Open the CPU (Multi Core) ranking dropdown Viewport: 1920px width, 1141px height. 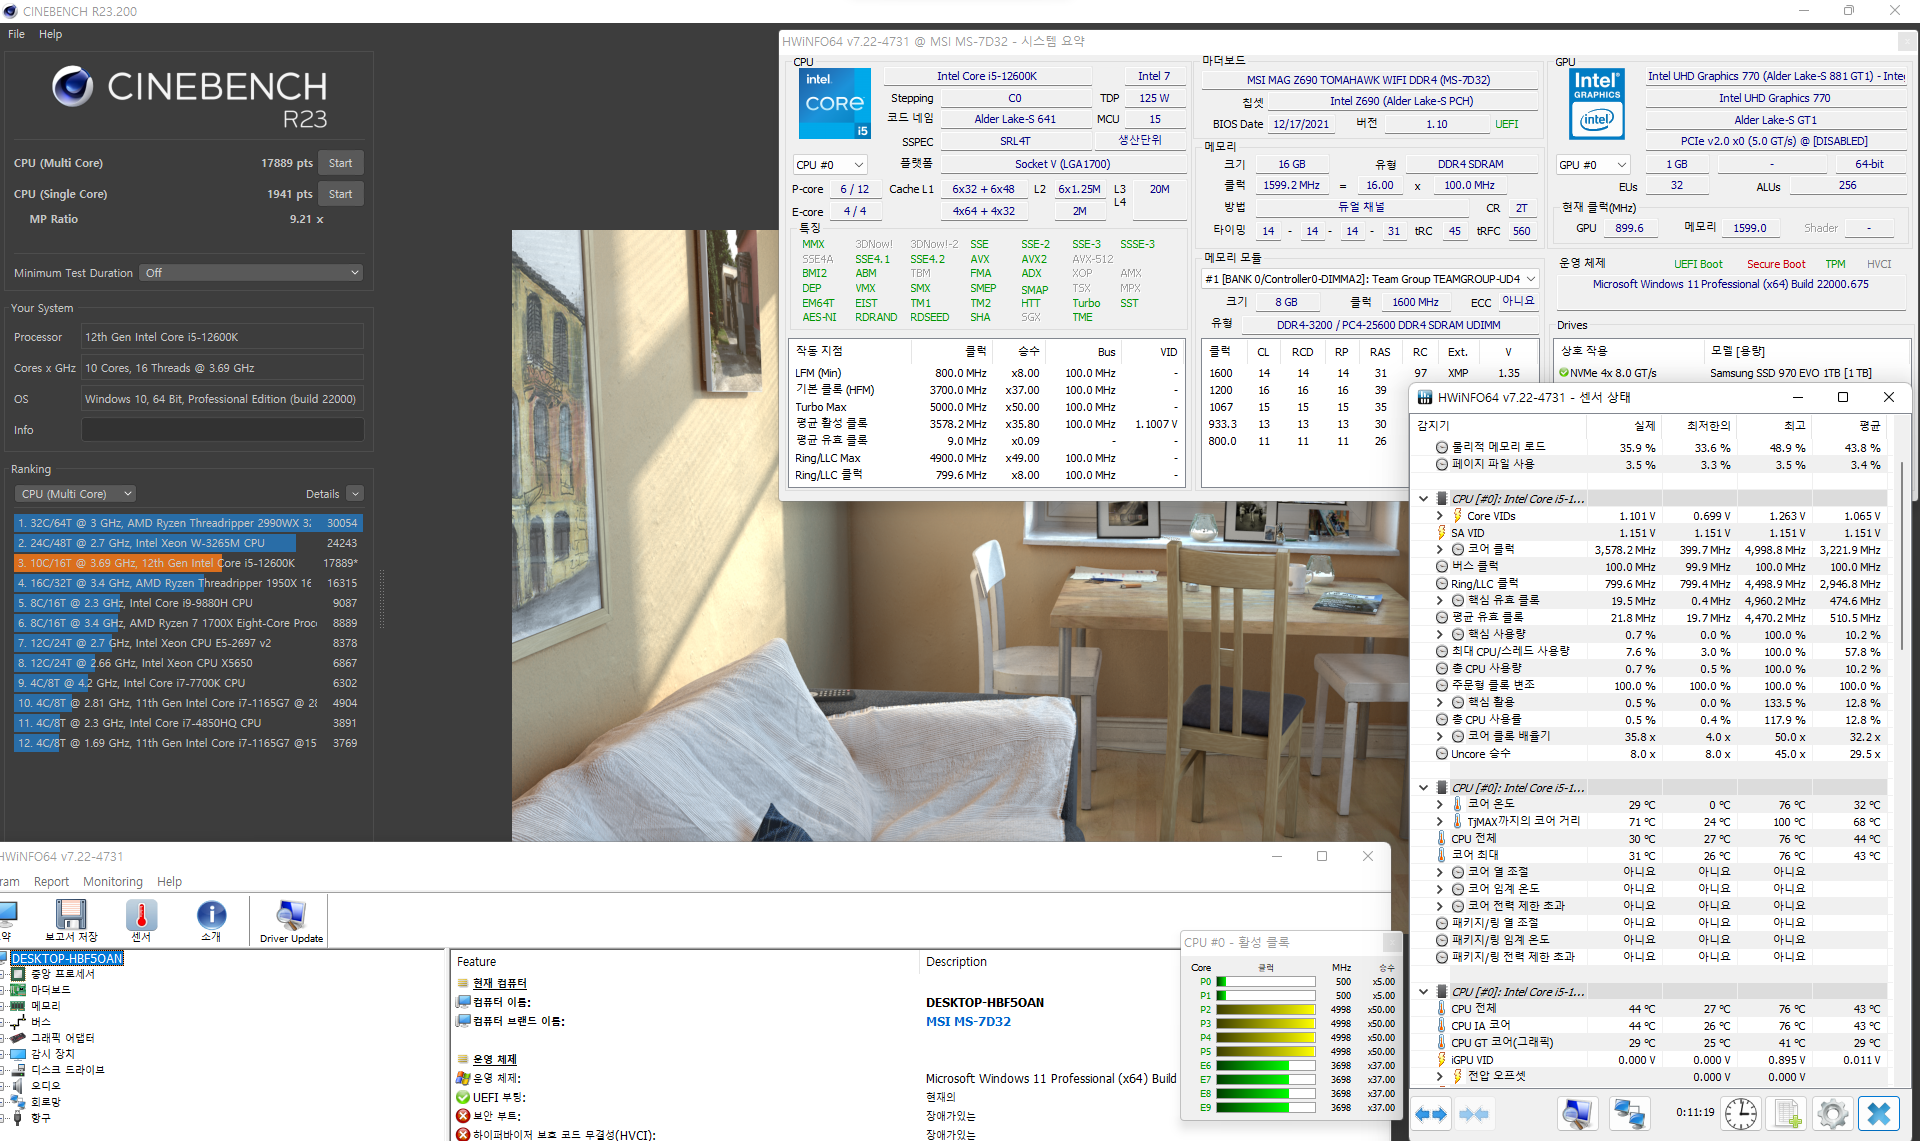coord(76,494)
